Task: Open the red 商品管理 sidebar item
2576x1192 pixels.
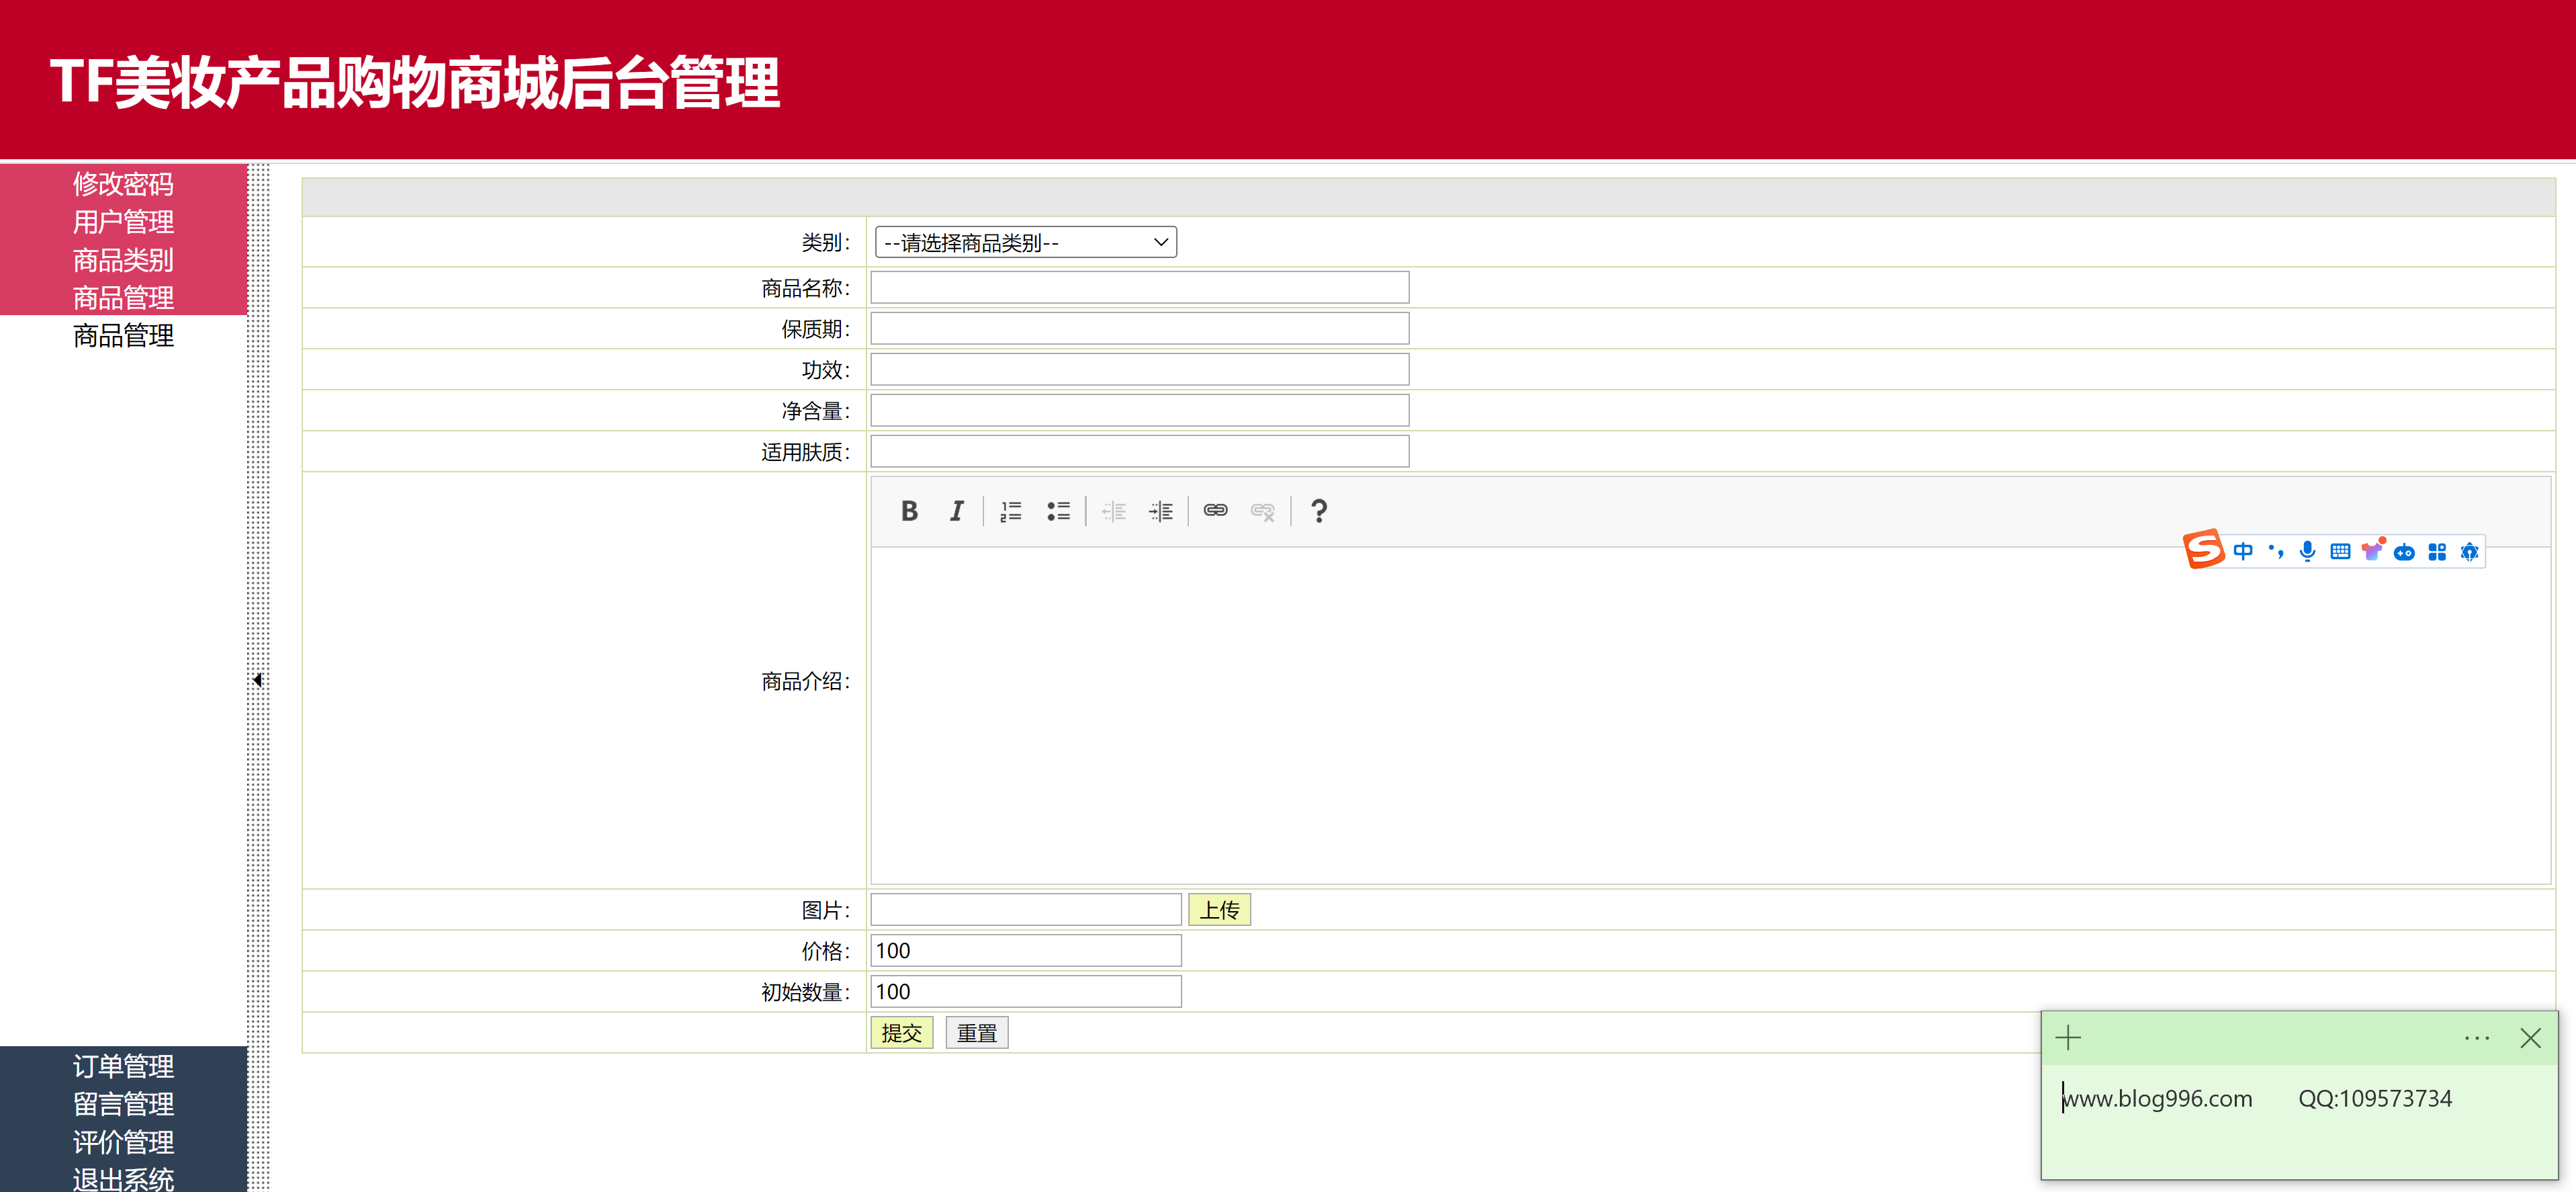Action: pos(123,298)
